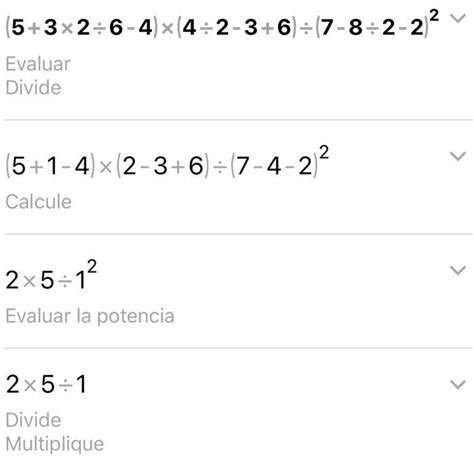Select the (4÷2−3+6) group in the first expression

237,27
